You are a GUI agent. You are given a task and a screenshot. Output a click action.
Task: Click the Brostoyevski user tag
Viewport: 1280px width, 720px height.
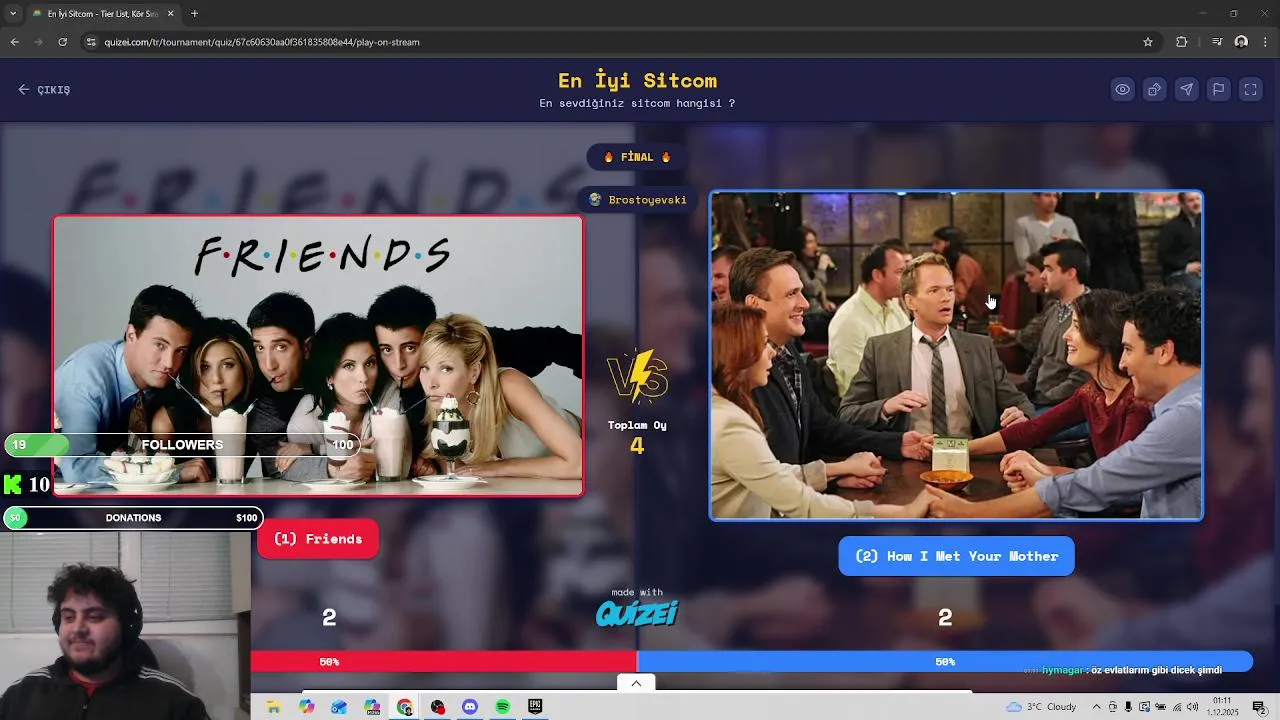[x=637, y=199]
